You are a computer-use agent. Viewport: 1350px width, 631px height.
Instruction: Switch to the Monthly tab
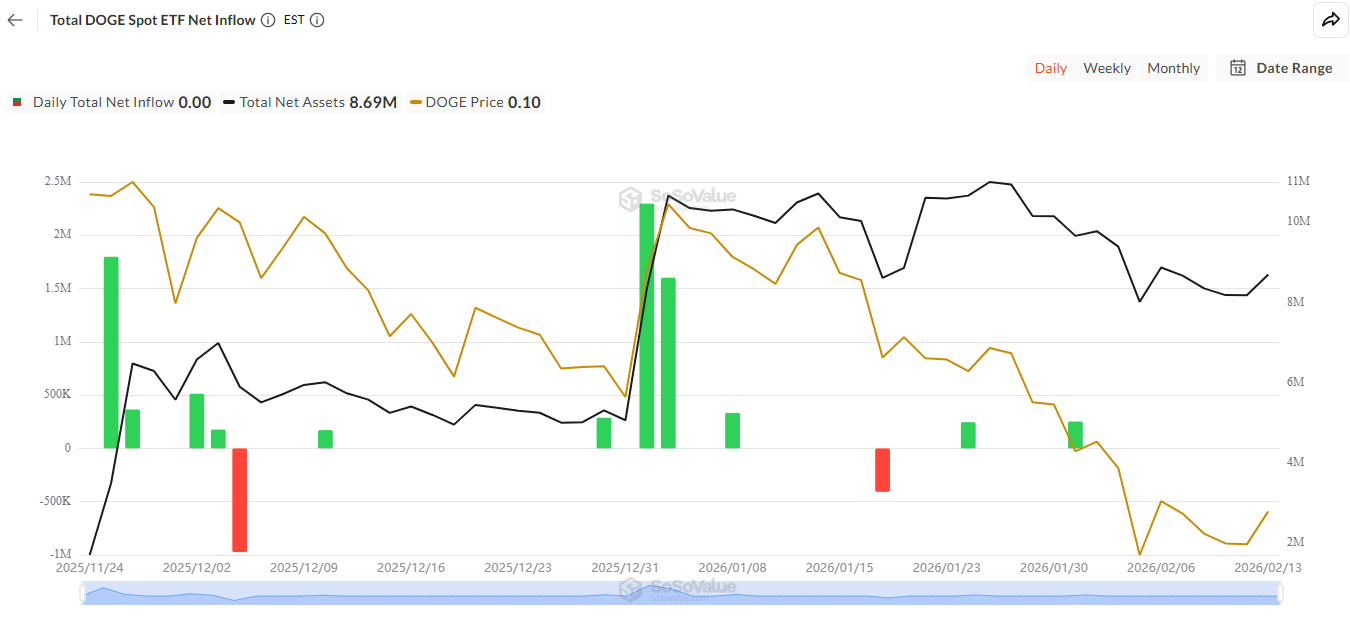coord(1173,68)
